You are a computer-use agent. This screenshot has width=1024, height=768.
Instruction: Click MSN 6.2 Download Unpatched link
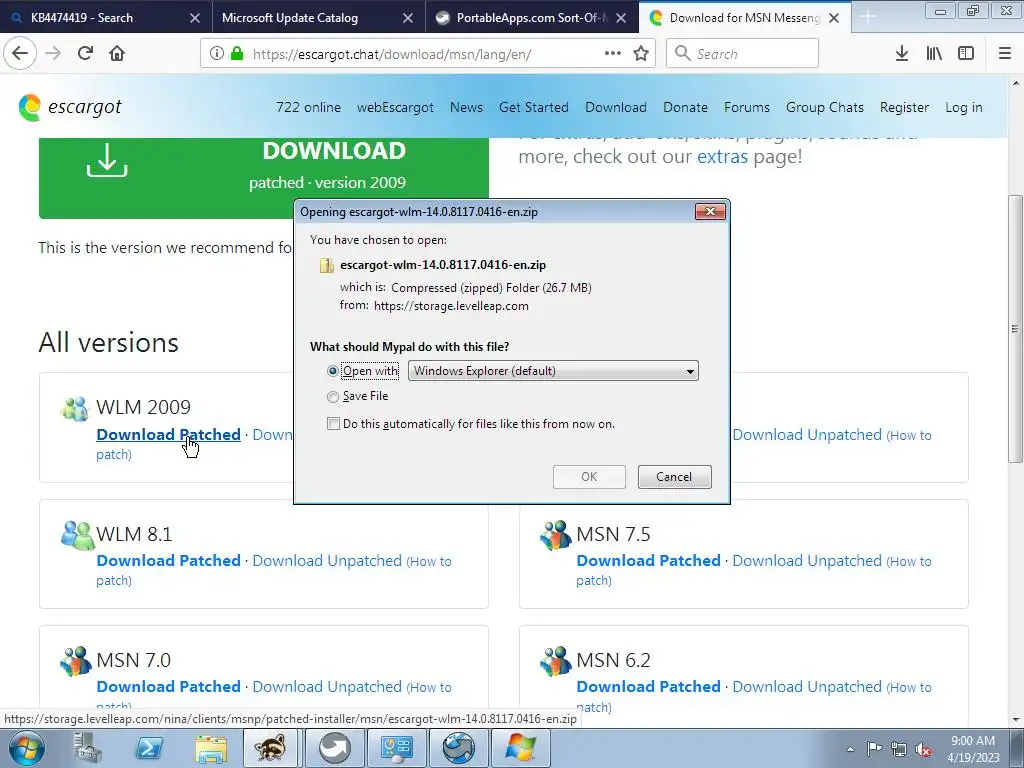coord(807,686)
